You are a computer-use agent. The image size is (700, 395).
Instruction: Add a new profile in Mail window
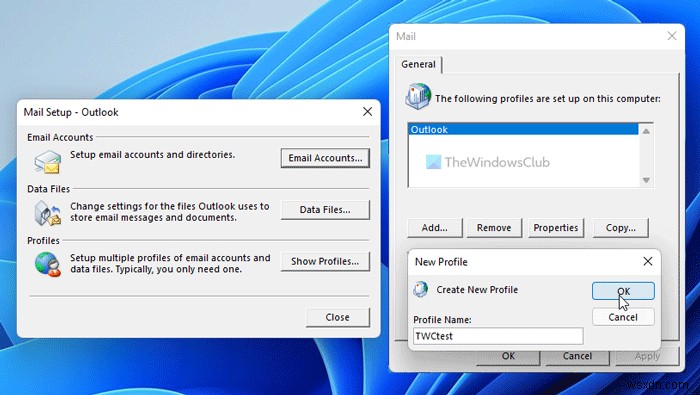tap(435, 228)
